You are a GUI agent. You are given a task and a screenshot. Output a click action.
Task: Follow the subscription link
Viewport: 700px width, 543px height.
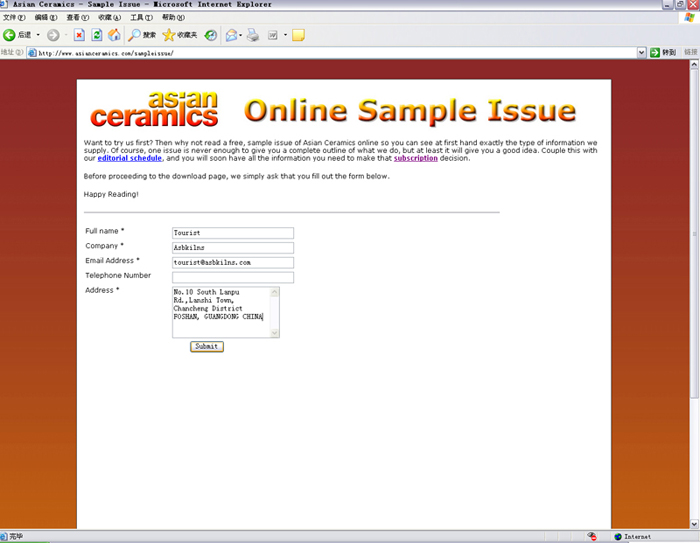[x=416, y=158]
